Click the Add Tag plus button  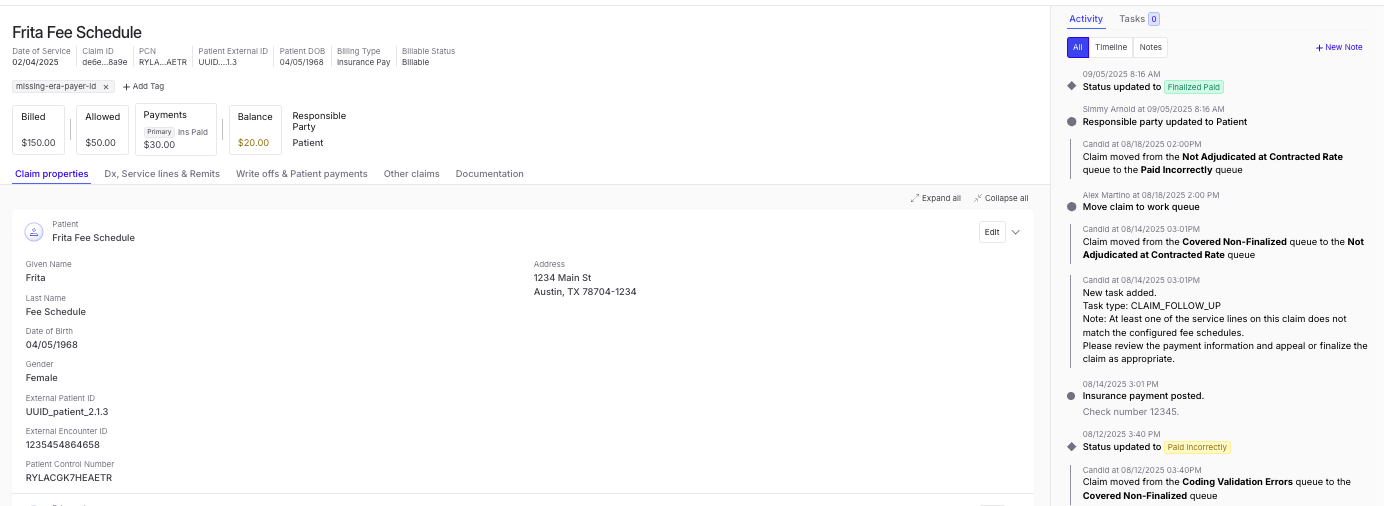coord(127,87)
